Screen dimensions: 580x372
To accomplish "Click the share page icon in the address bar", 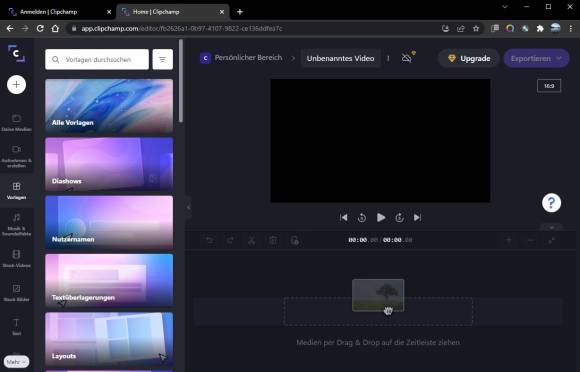I will tap(461, 28).
